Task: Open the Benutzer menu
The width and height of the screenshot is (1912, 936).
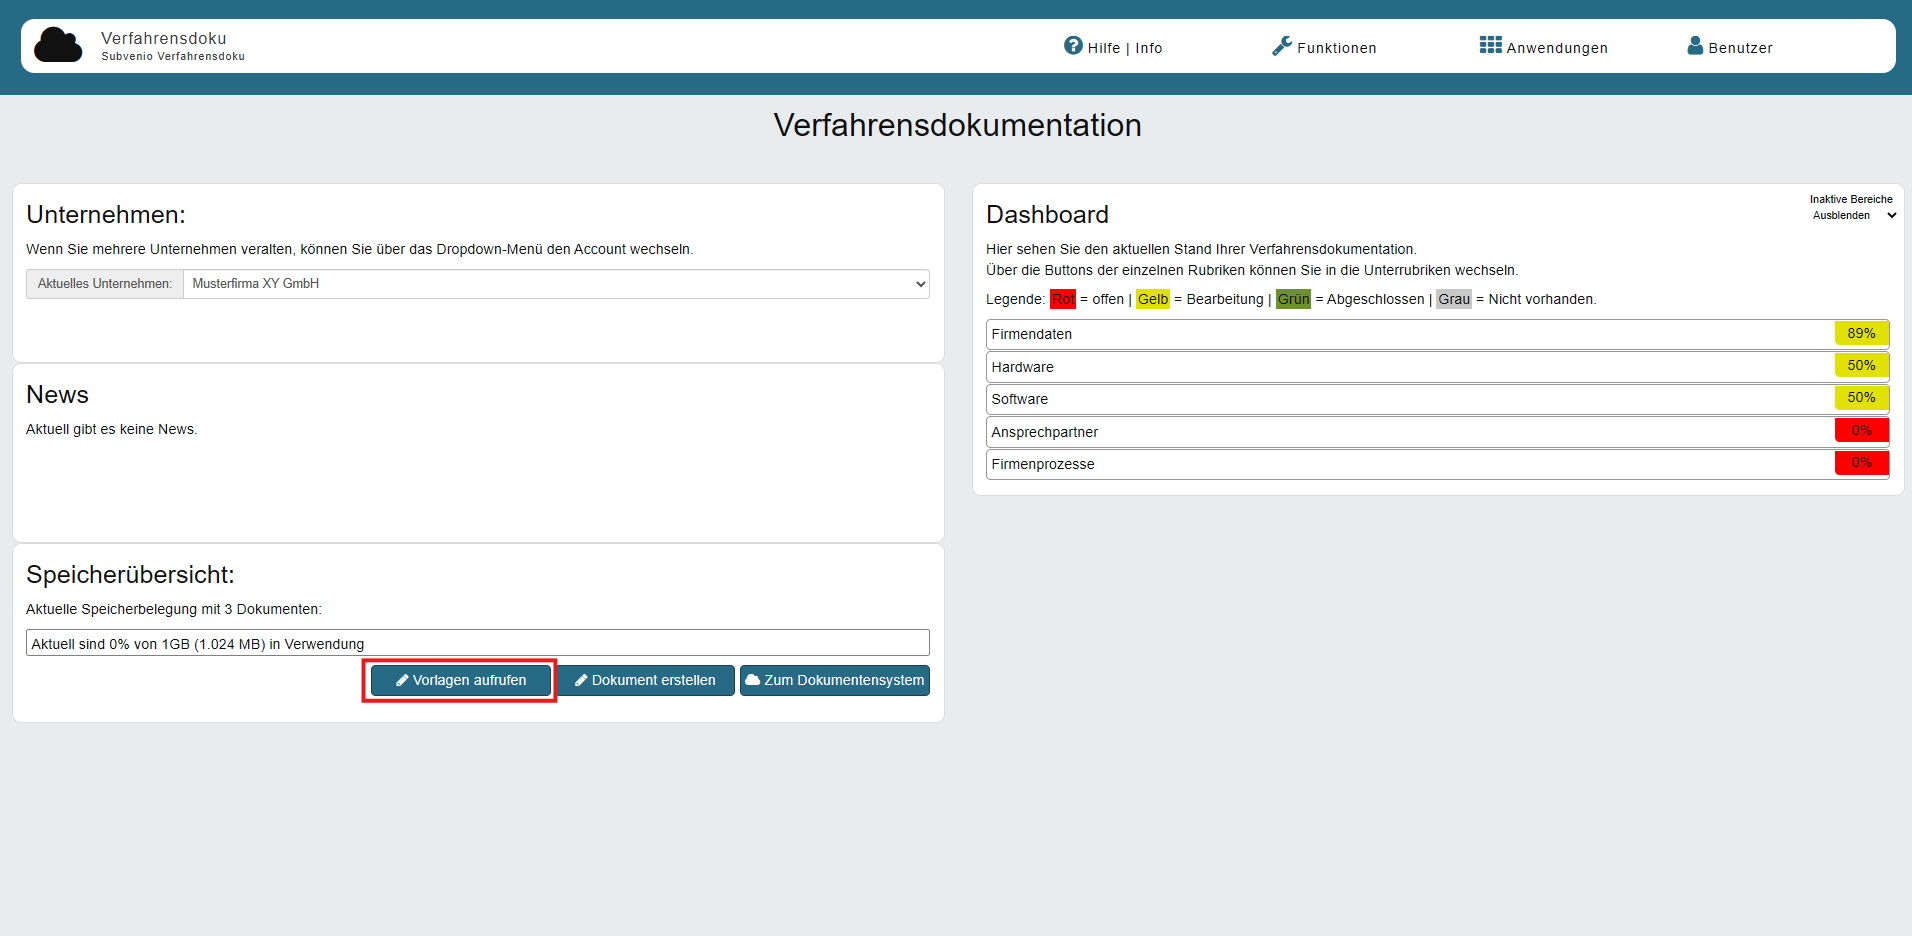Action: pyautogui.click(x=1730, y=47)
